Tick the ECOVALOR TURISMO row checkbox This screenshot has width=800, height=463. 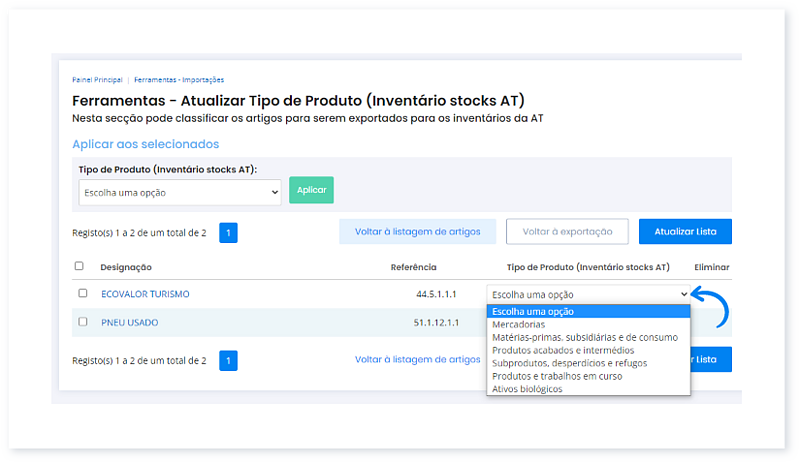[x=82, y=294]
